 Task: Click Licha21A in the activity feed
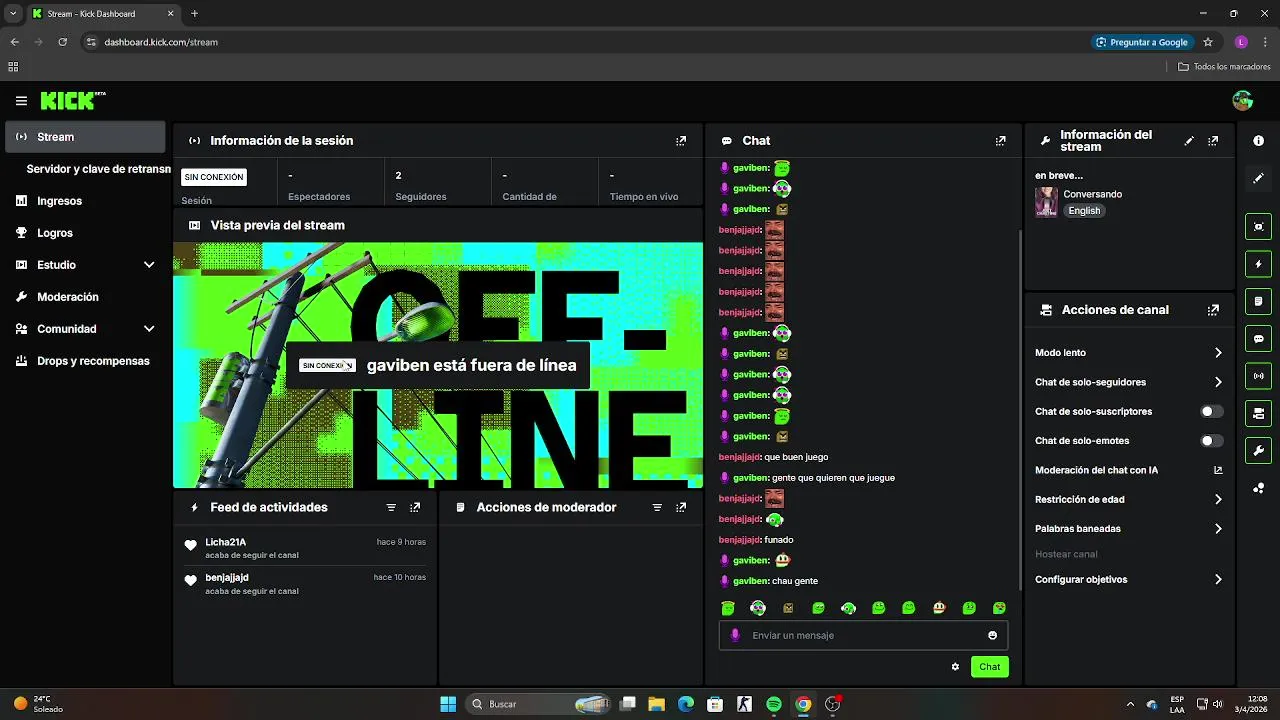pyautogui.click(x=226, y=542)
